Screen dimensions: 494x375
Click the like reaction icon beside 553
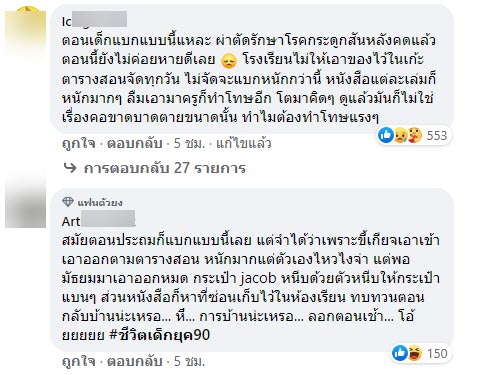click(386, 135)
